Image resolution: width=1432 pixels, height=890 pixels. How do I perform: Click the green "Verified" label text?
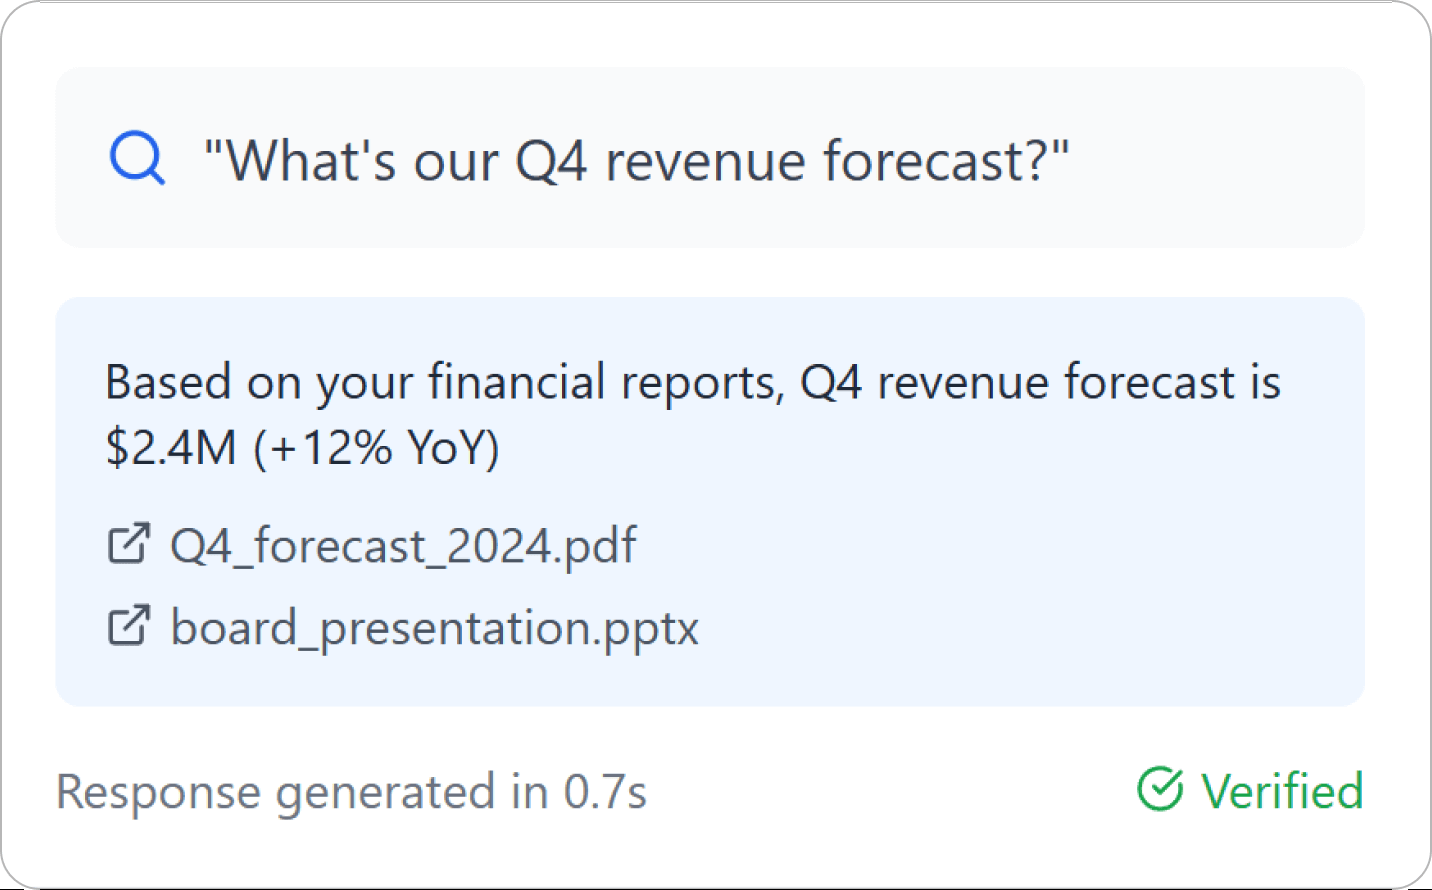point(1282,791)
